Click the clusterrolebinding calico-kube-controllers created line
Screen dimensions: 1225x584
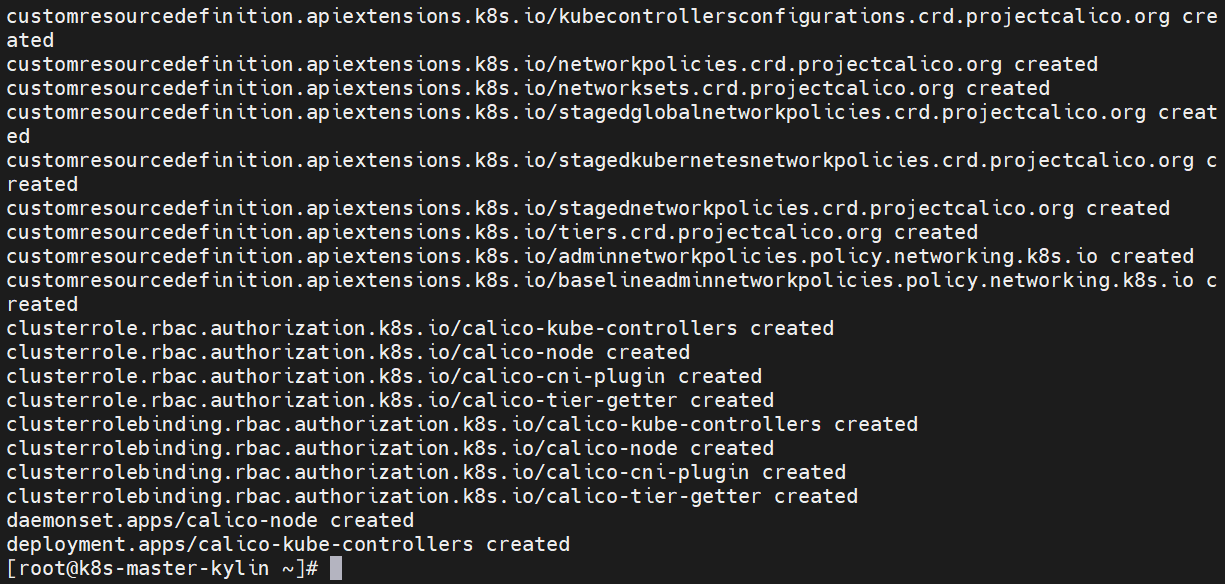tap(462, 424)
